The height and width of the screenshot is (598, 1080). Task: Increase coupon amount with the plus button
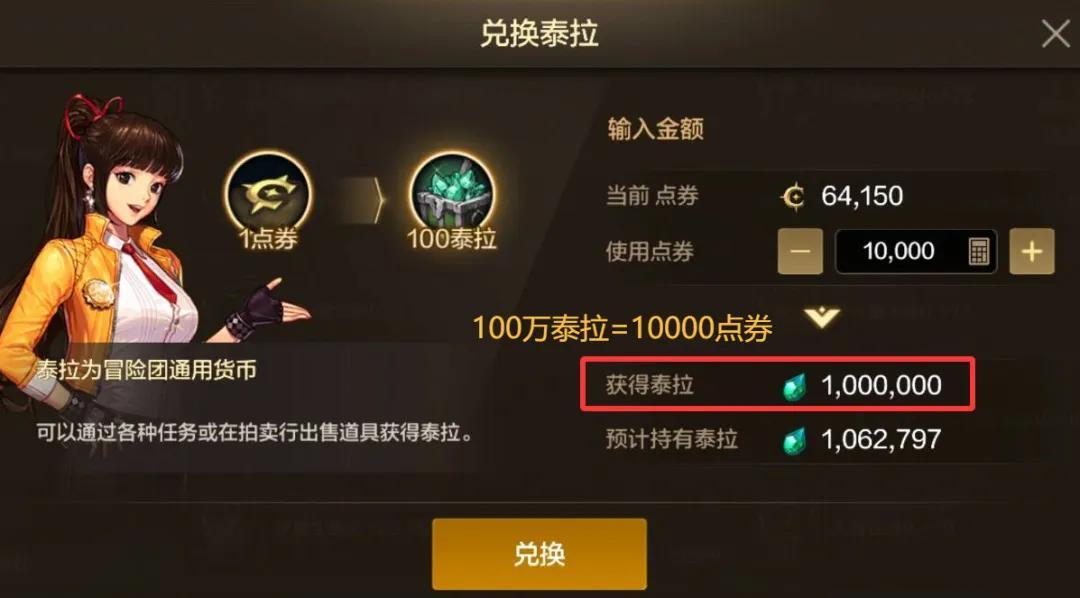tap(1032, 251)
